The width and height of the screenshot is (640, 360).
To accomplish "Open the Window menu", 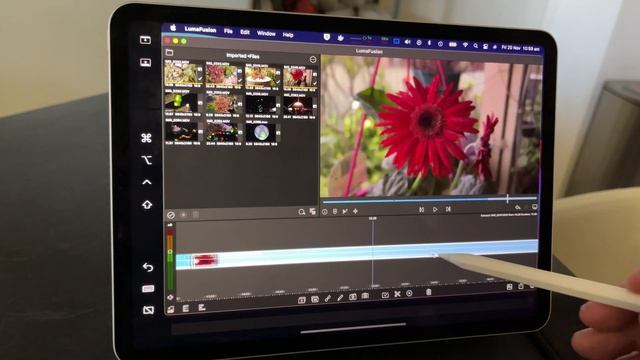I will (x=266, y=33).
